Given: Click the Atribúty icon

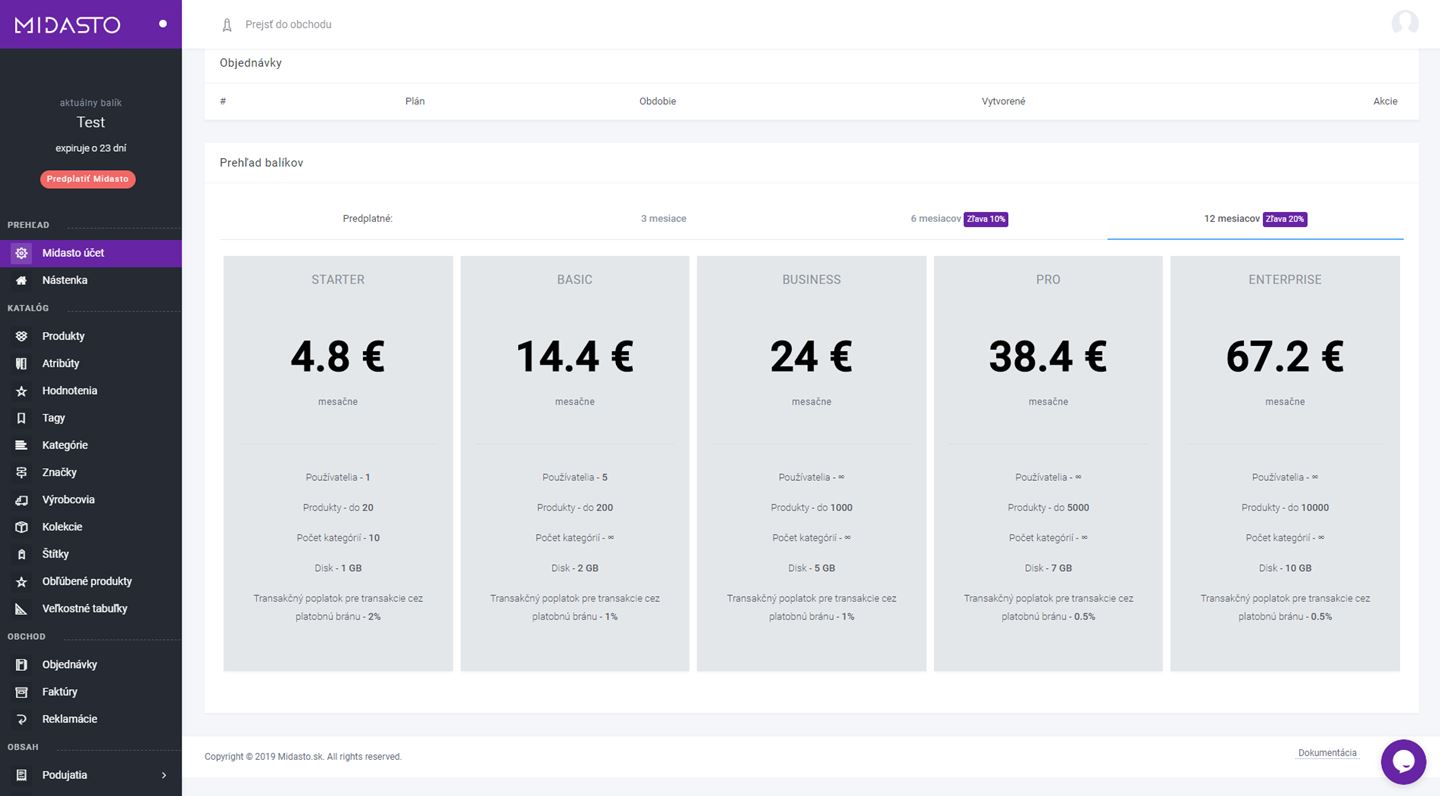Looking at the screenshot, I should tap(21, 364).
